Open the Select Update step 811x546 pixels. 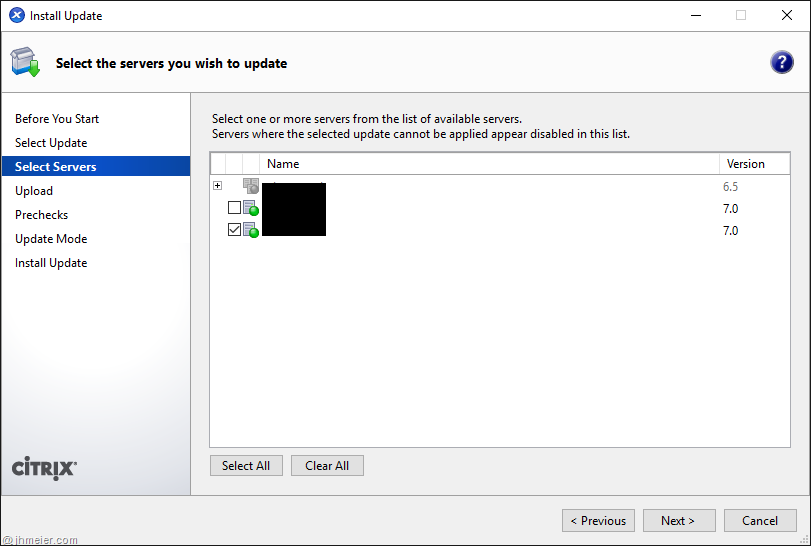(x=51, y=143)
